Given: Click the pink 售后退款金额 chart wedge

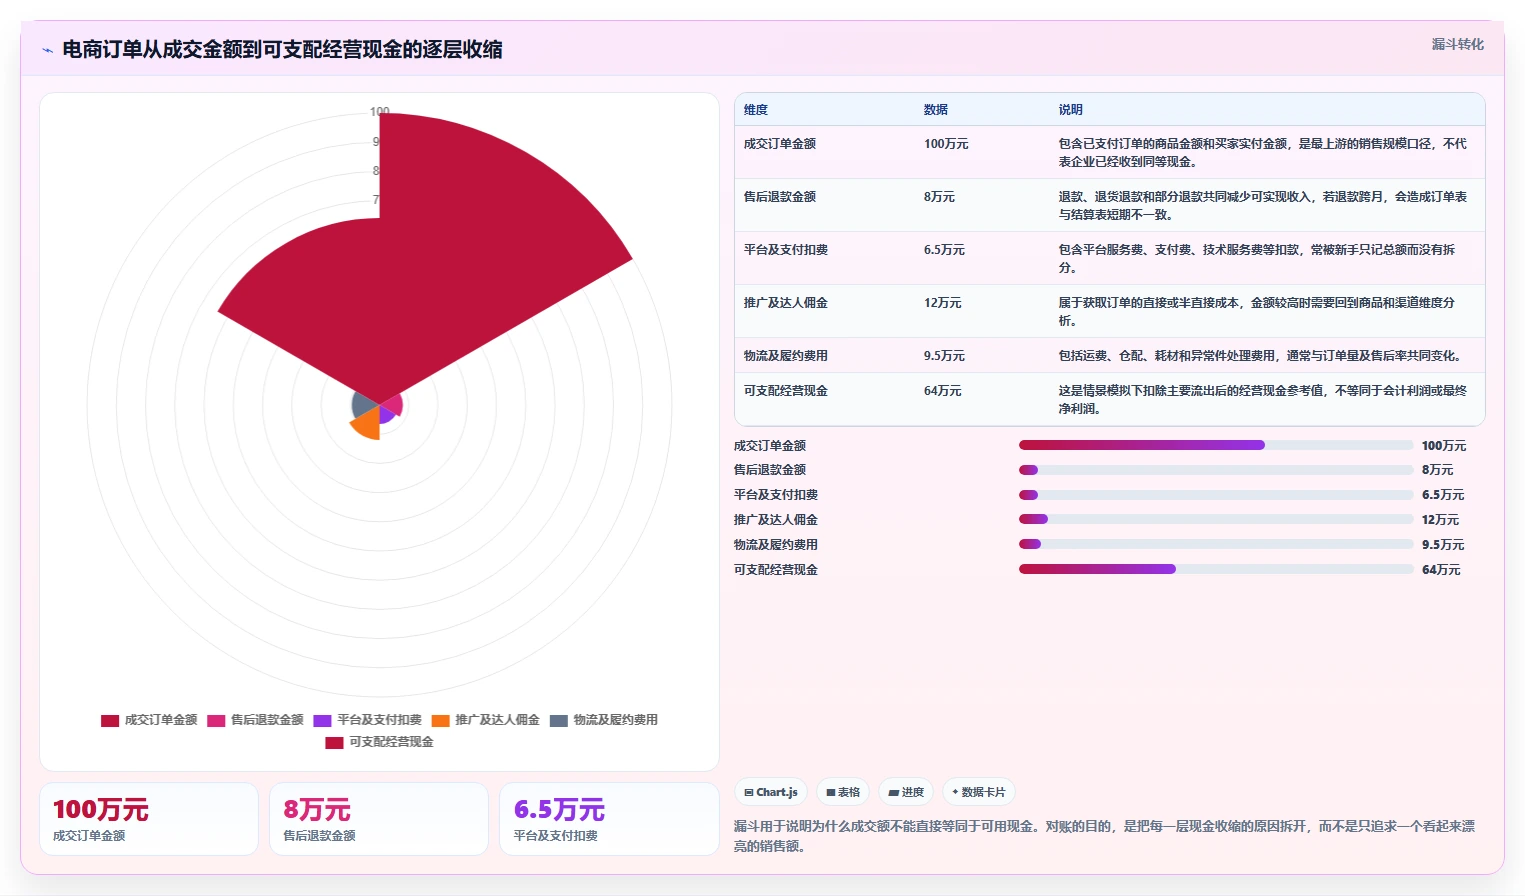Looking at the screenshot, I should pos(392,404).
